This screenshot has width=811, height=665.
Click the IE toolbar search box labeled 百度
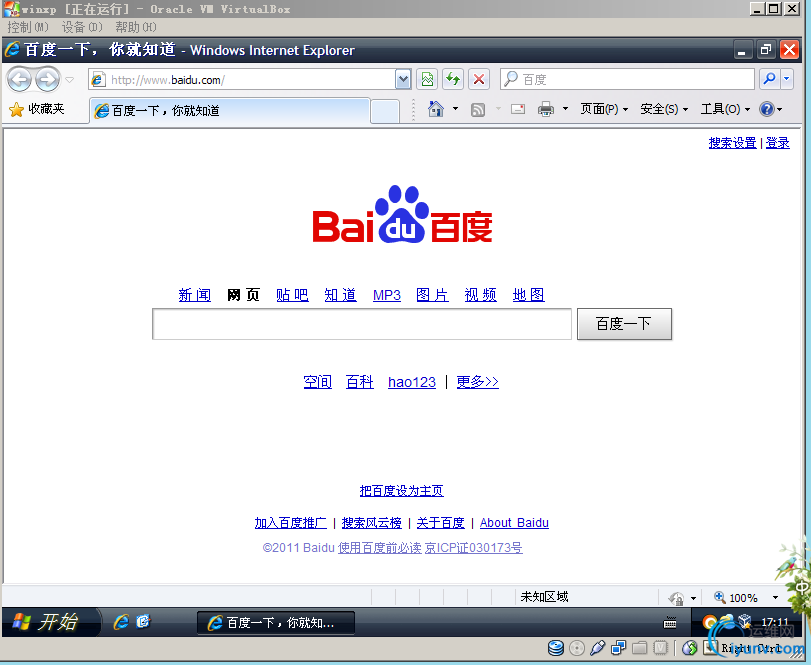click(x=627, y=80)
